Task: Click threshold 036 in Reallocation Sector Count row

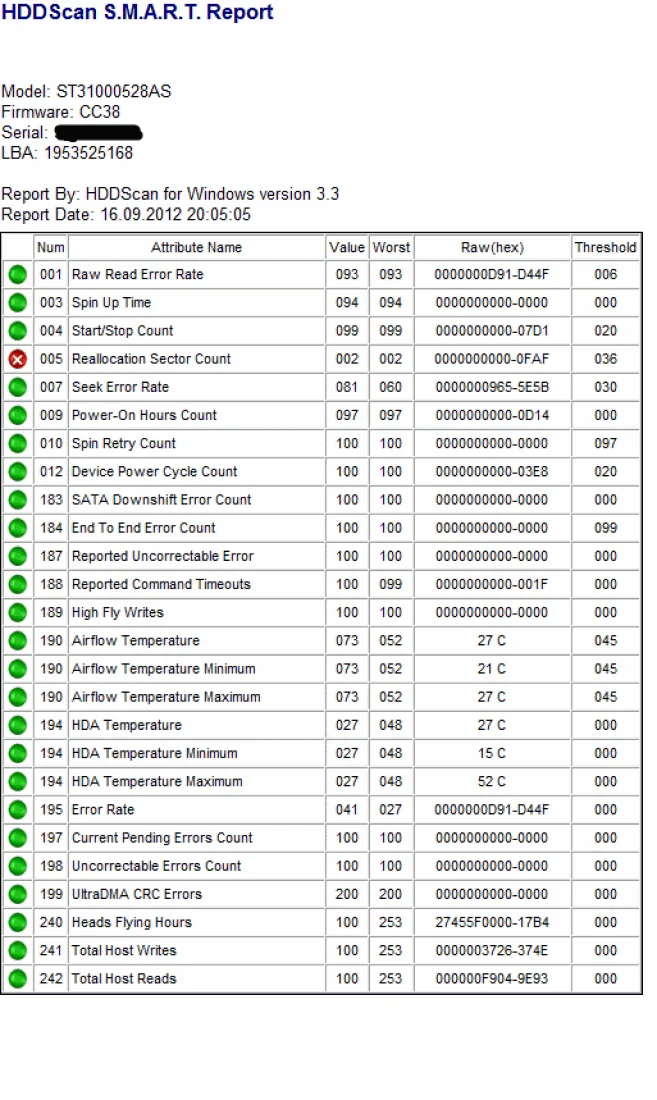Action: click(606, 358)
